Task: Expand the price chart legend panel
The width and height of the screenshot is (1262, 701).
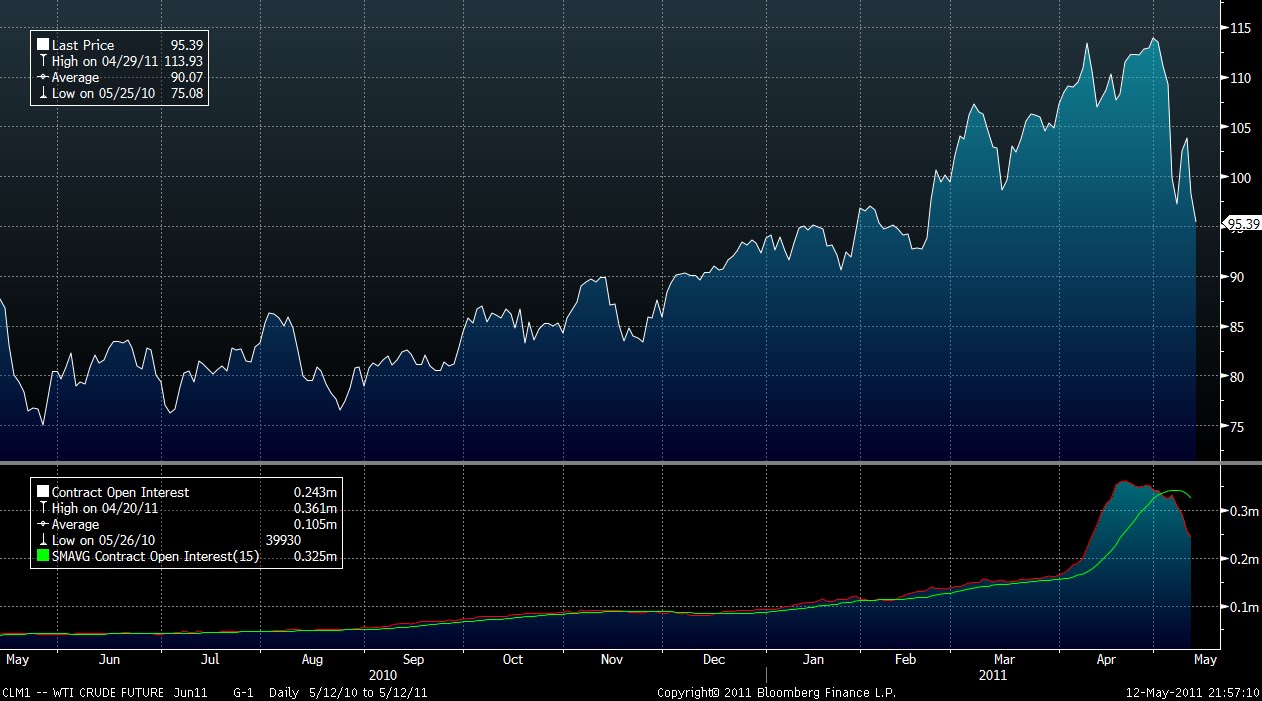Action: 119,68
